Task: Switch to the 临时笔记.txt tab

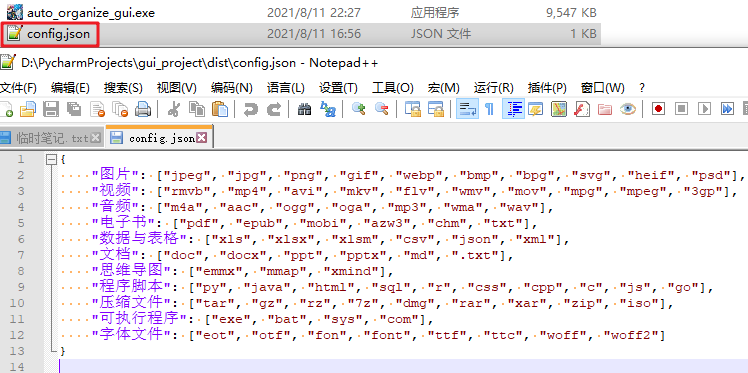Action: click(x=52, y=138)
